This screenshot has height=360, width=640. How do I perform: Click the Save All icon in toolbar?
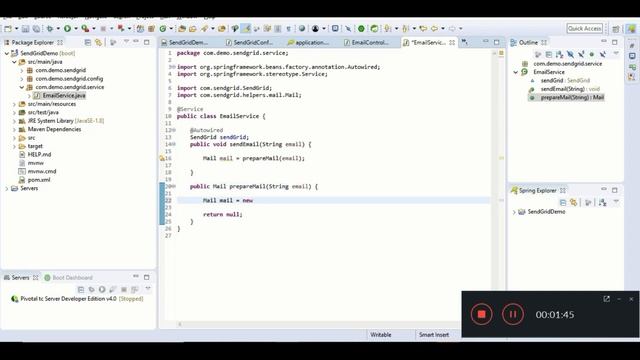(x=36, y=29)
